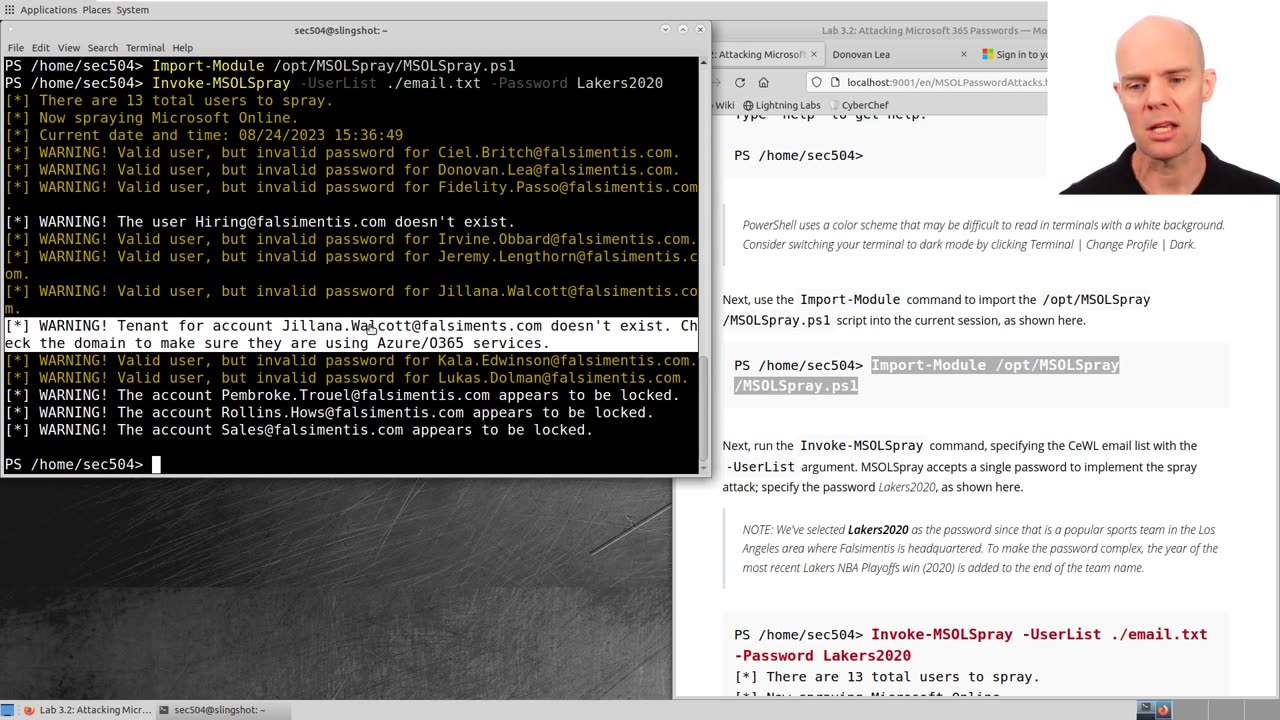1280x720 pixels.
Task: Minimize the terminal window
Action: tap(665, 30)
